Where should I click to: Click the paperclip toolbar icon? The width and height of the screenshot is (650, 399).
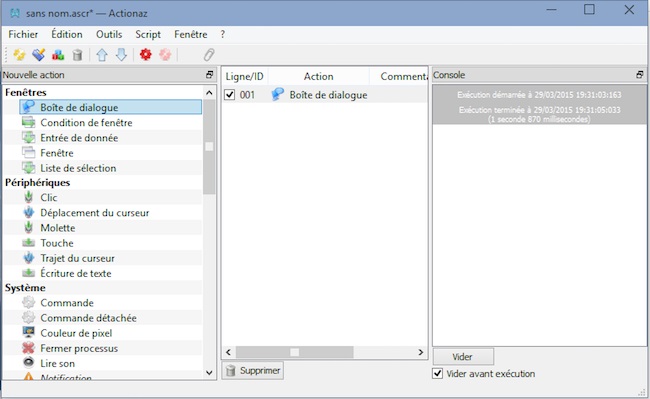tap(209, 55)
